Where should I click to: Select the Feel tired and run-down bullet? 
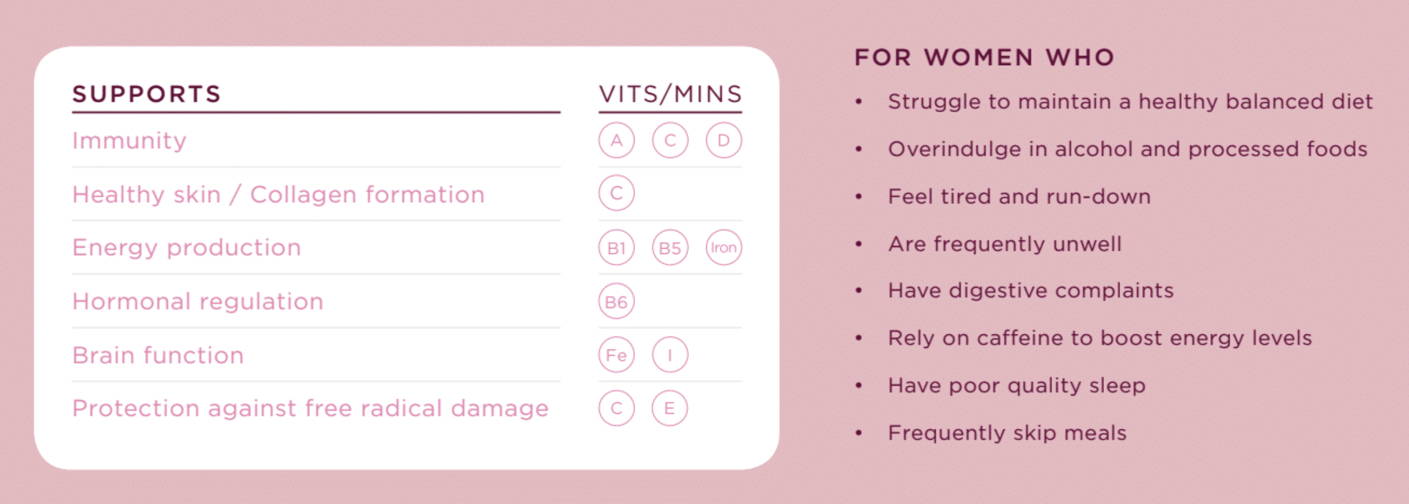pyautogui.click(x=1019, y=196)
